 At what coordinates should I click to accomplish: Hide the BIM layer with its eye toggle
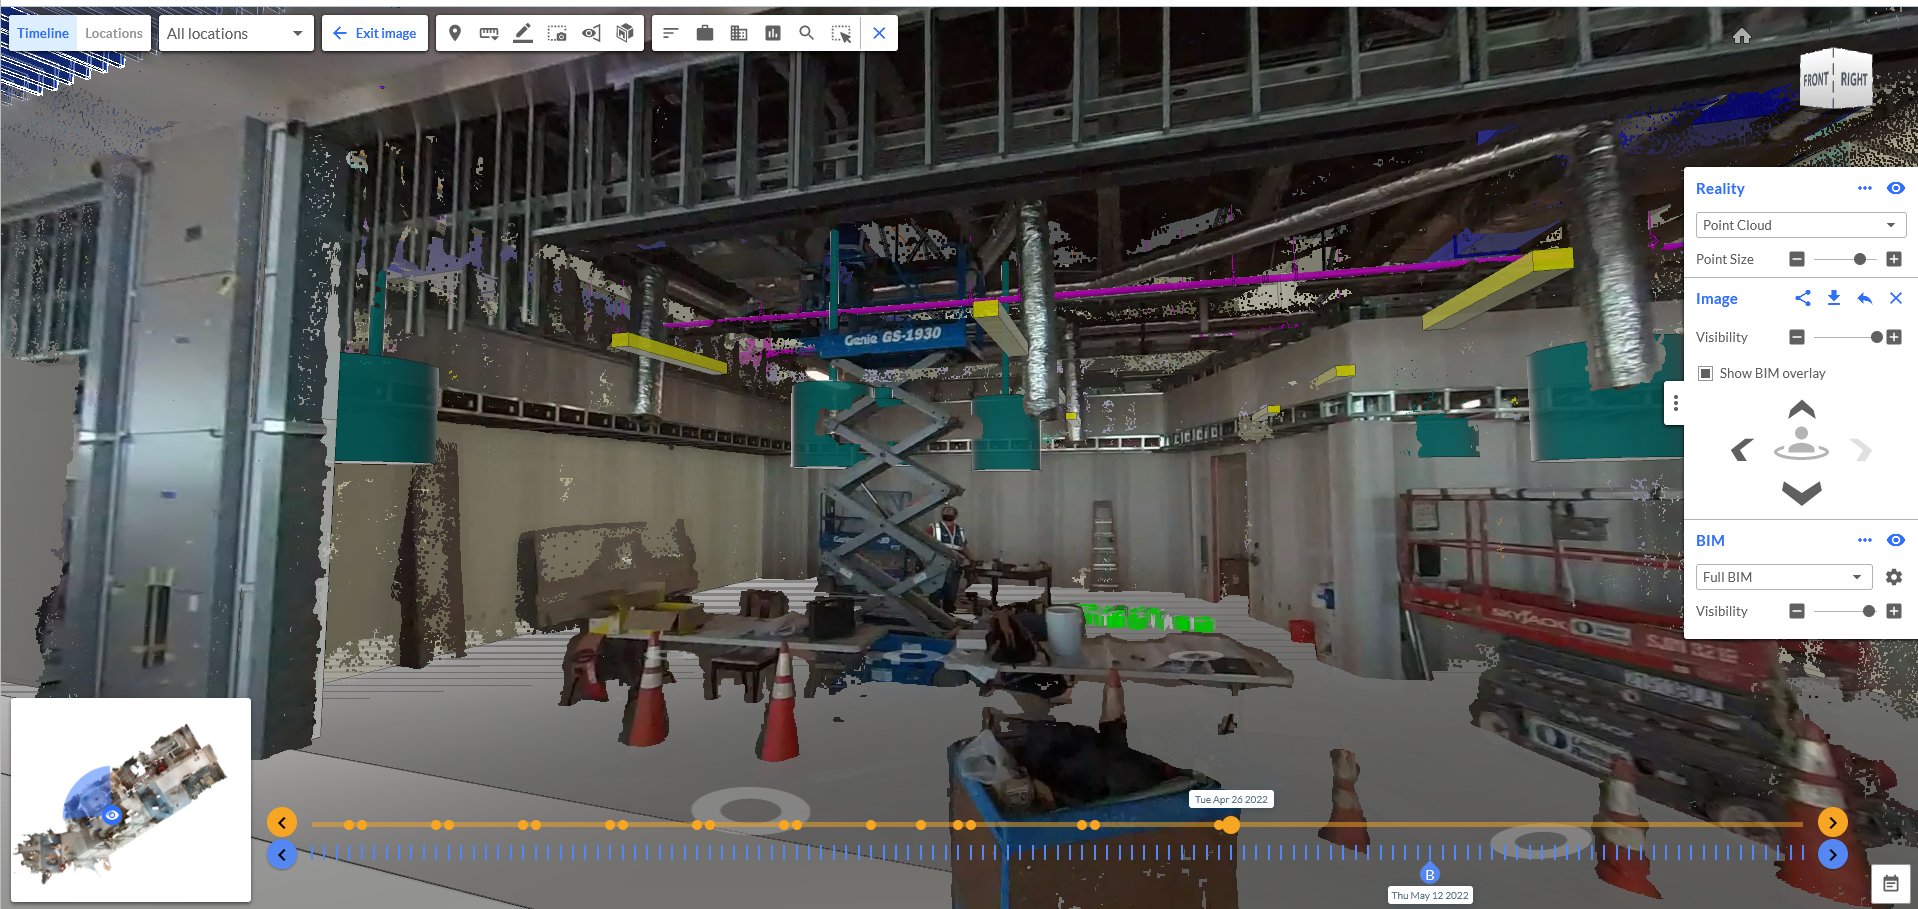[1896, 540]
